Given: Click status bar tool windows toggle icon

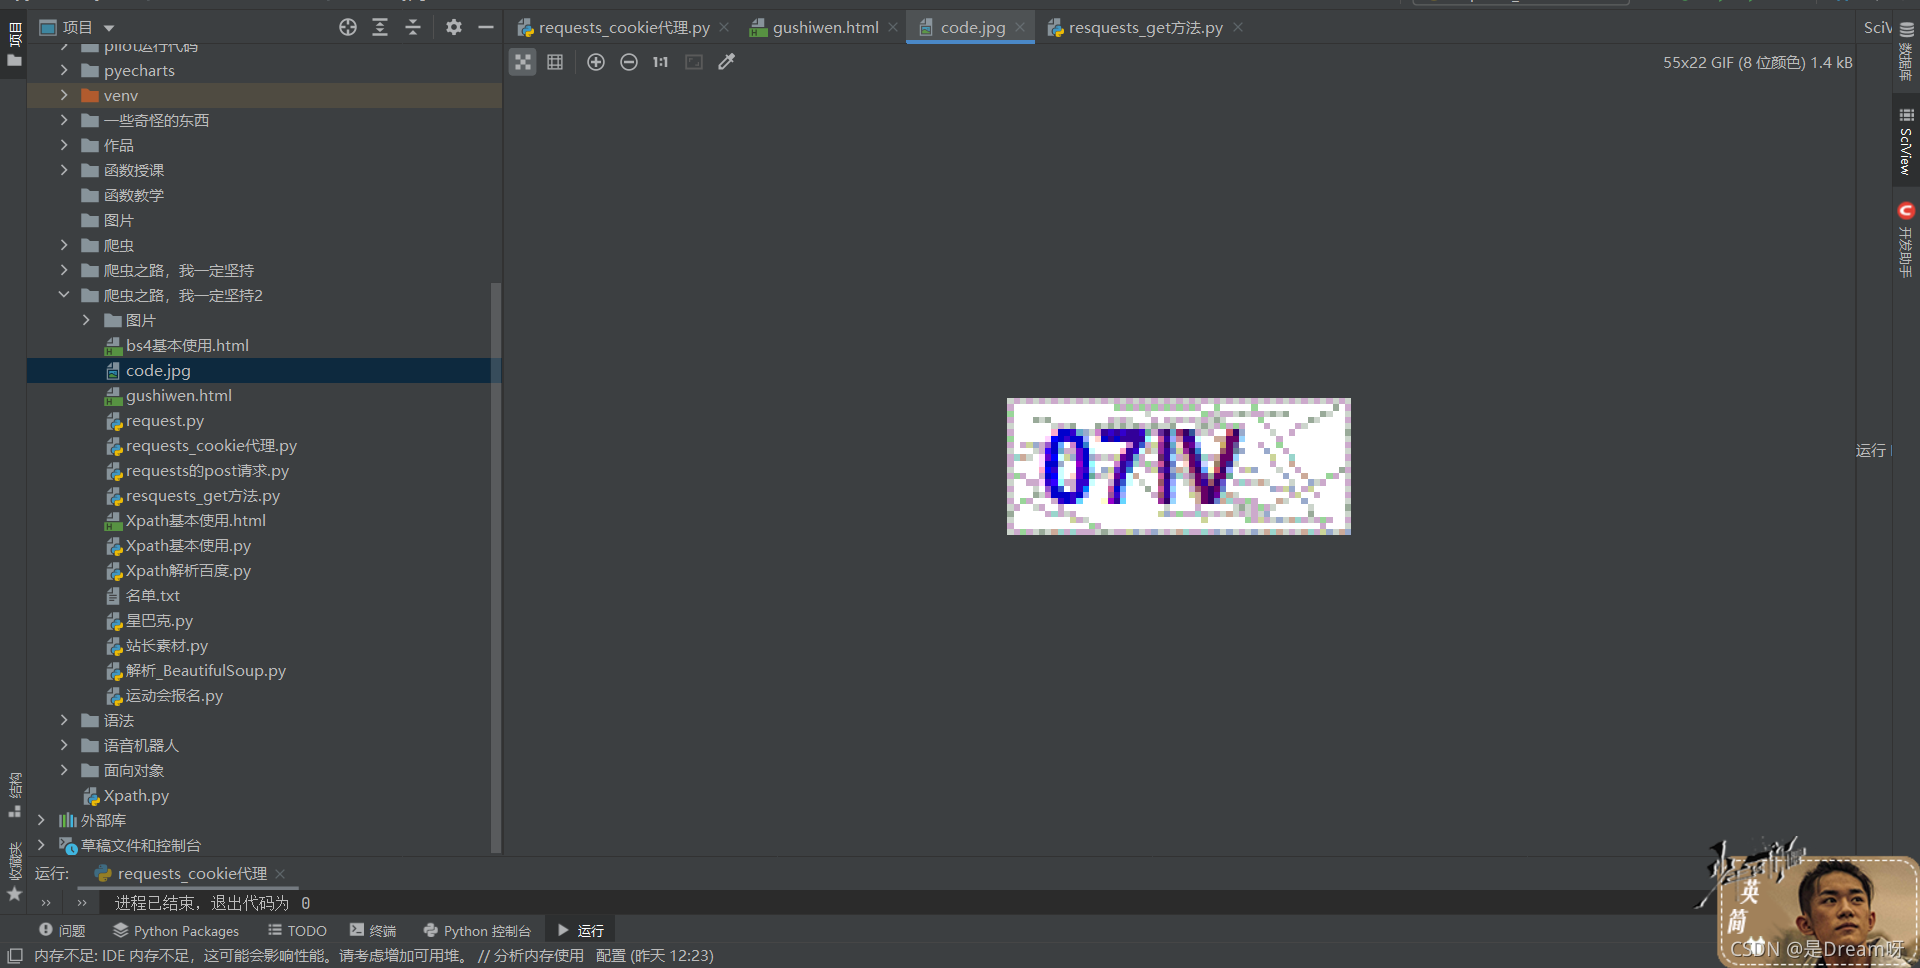Looking at the screenshot, I should tap(14, 956).
